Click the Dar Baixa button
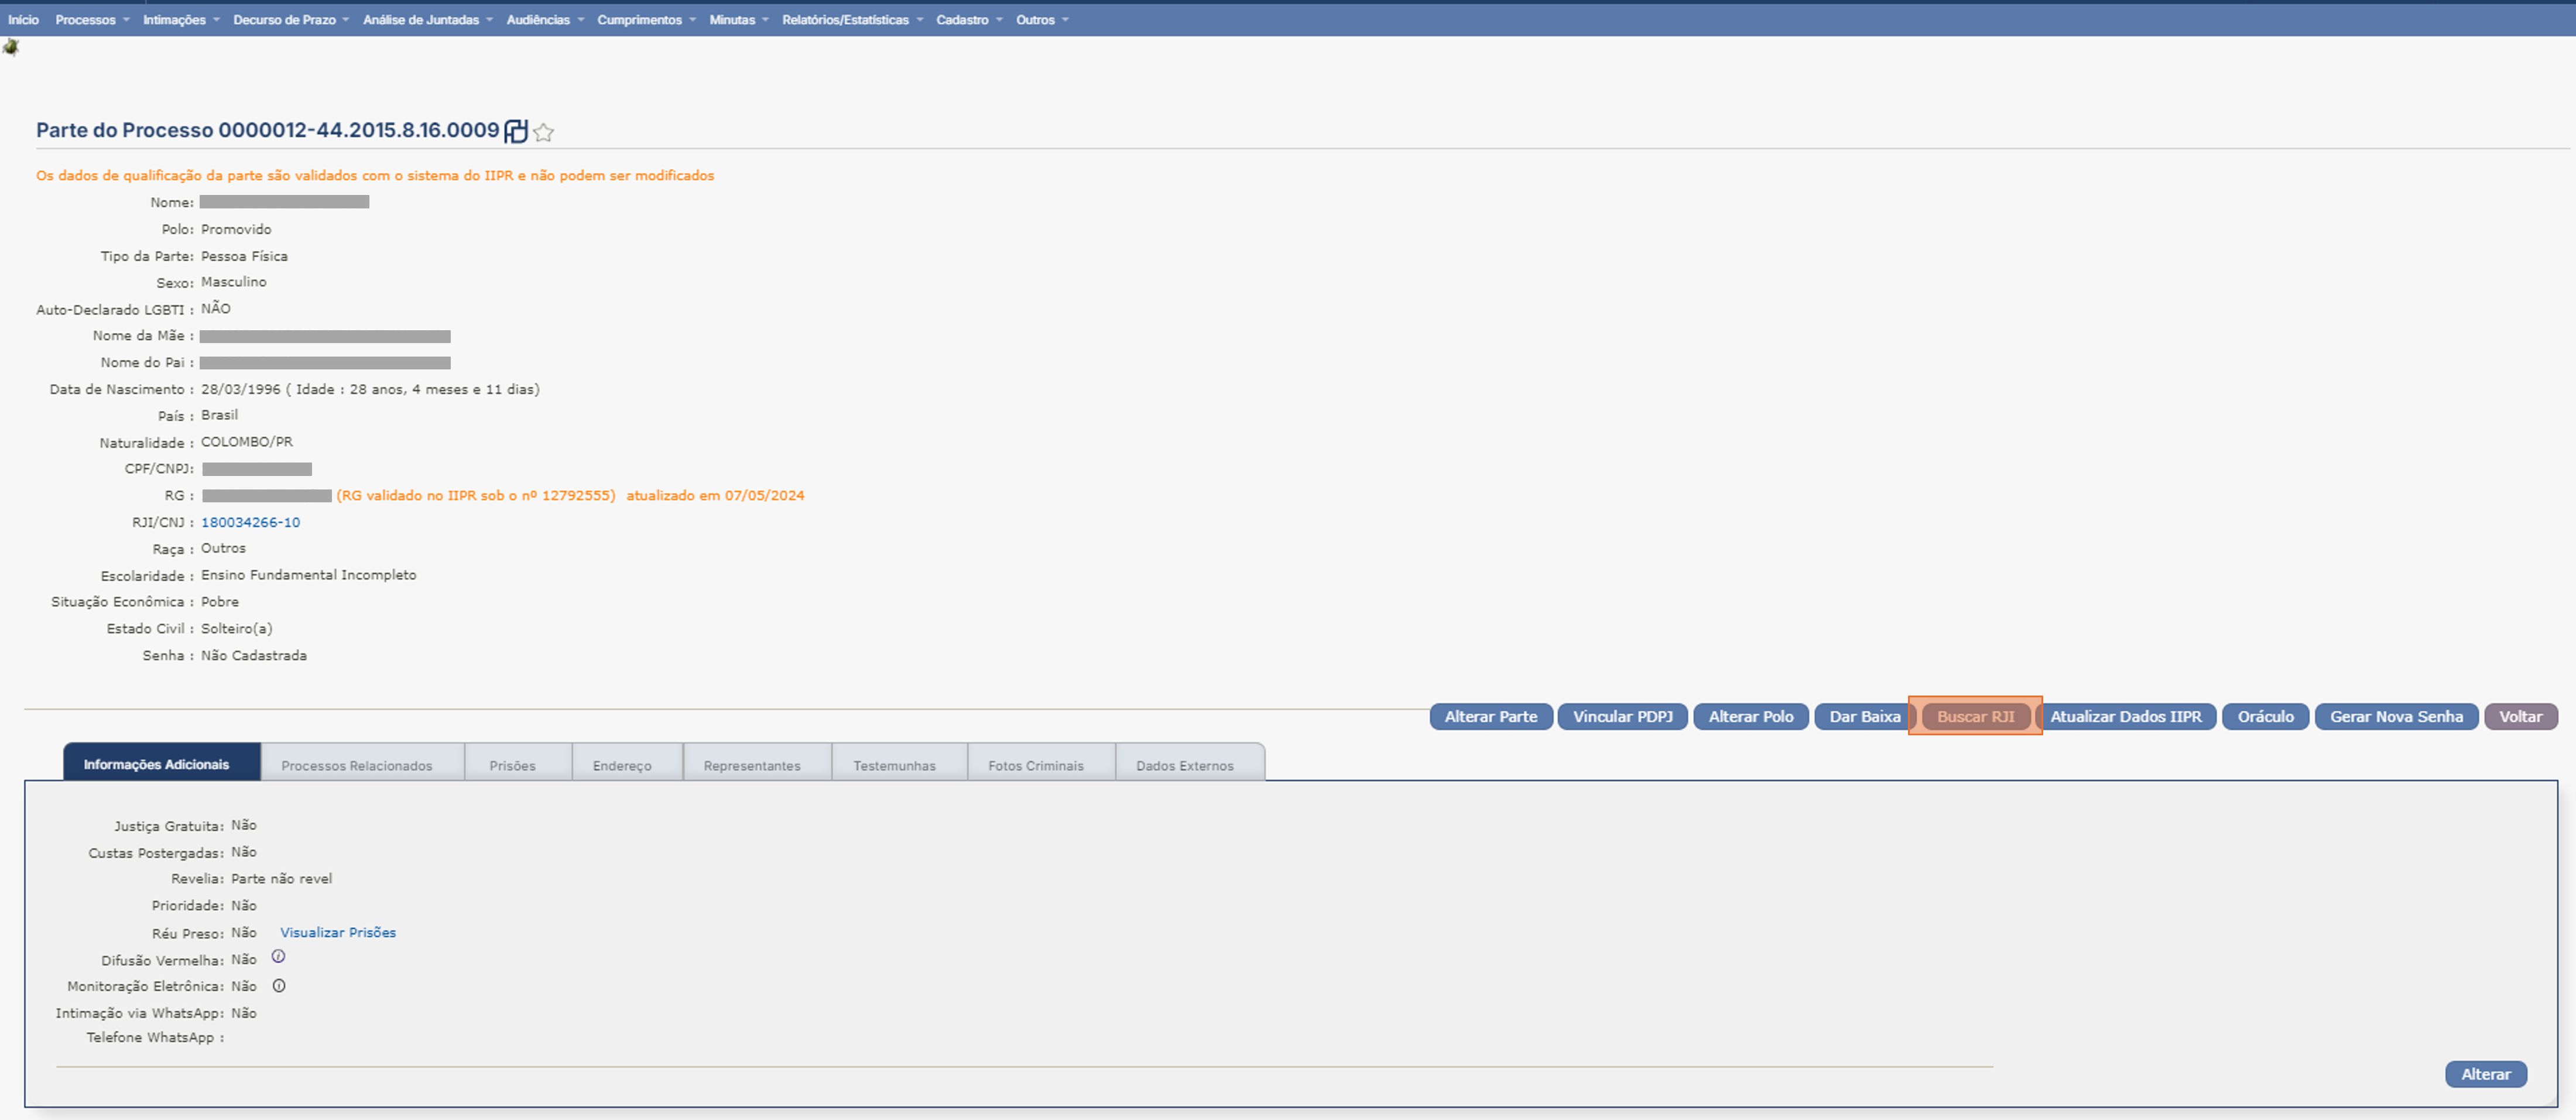 click(x=1865, y=717)
